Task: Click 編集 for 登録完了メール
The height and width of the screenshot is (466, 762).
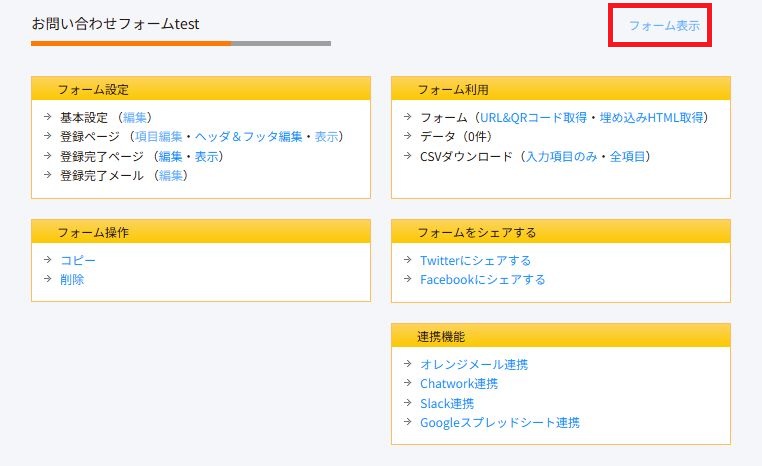Action: tap(171, 175)
